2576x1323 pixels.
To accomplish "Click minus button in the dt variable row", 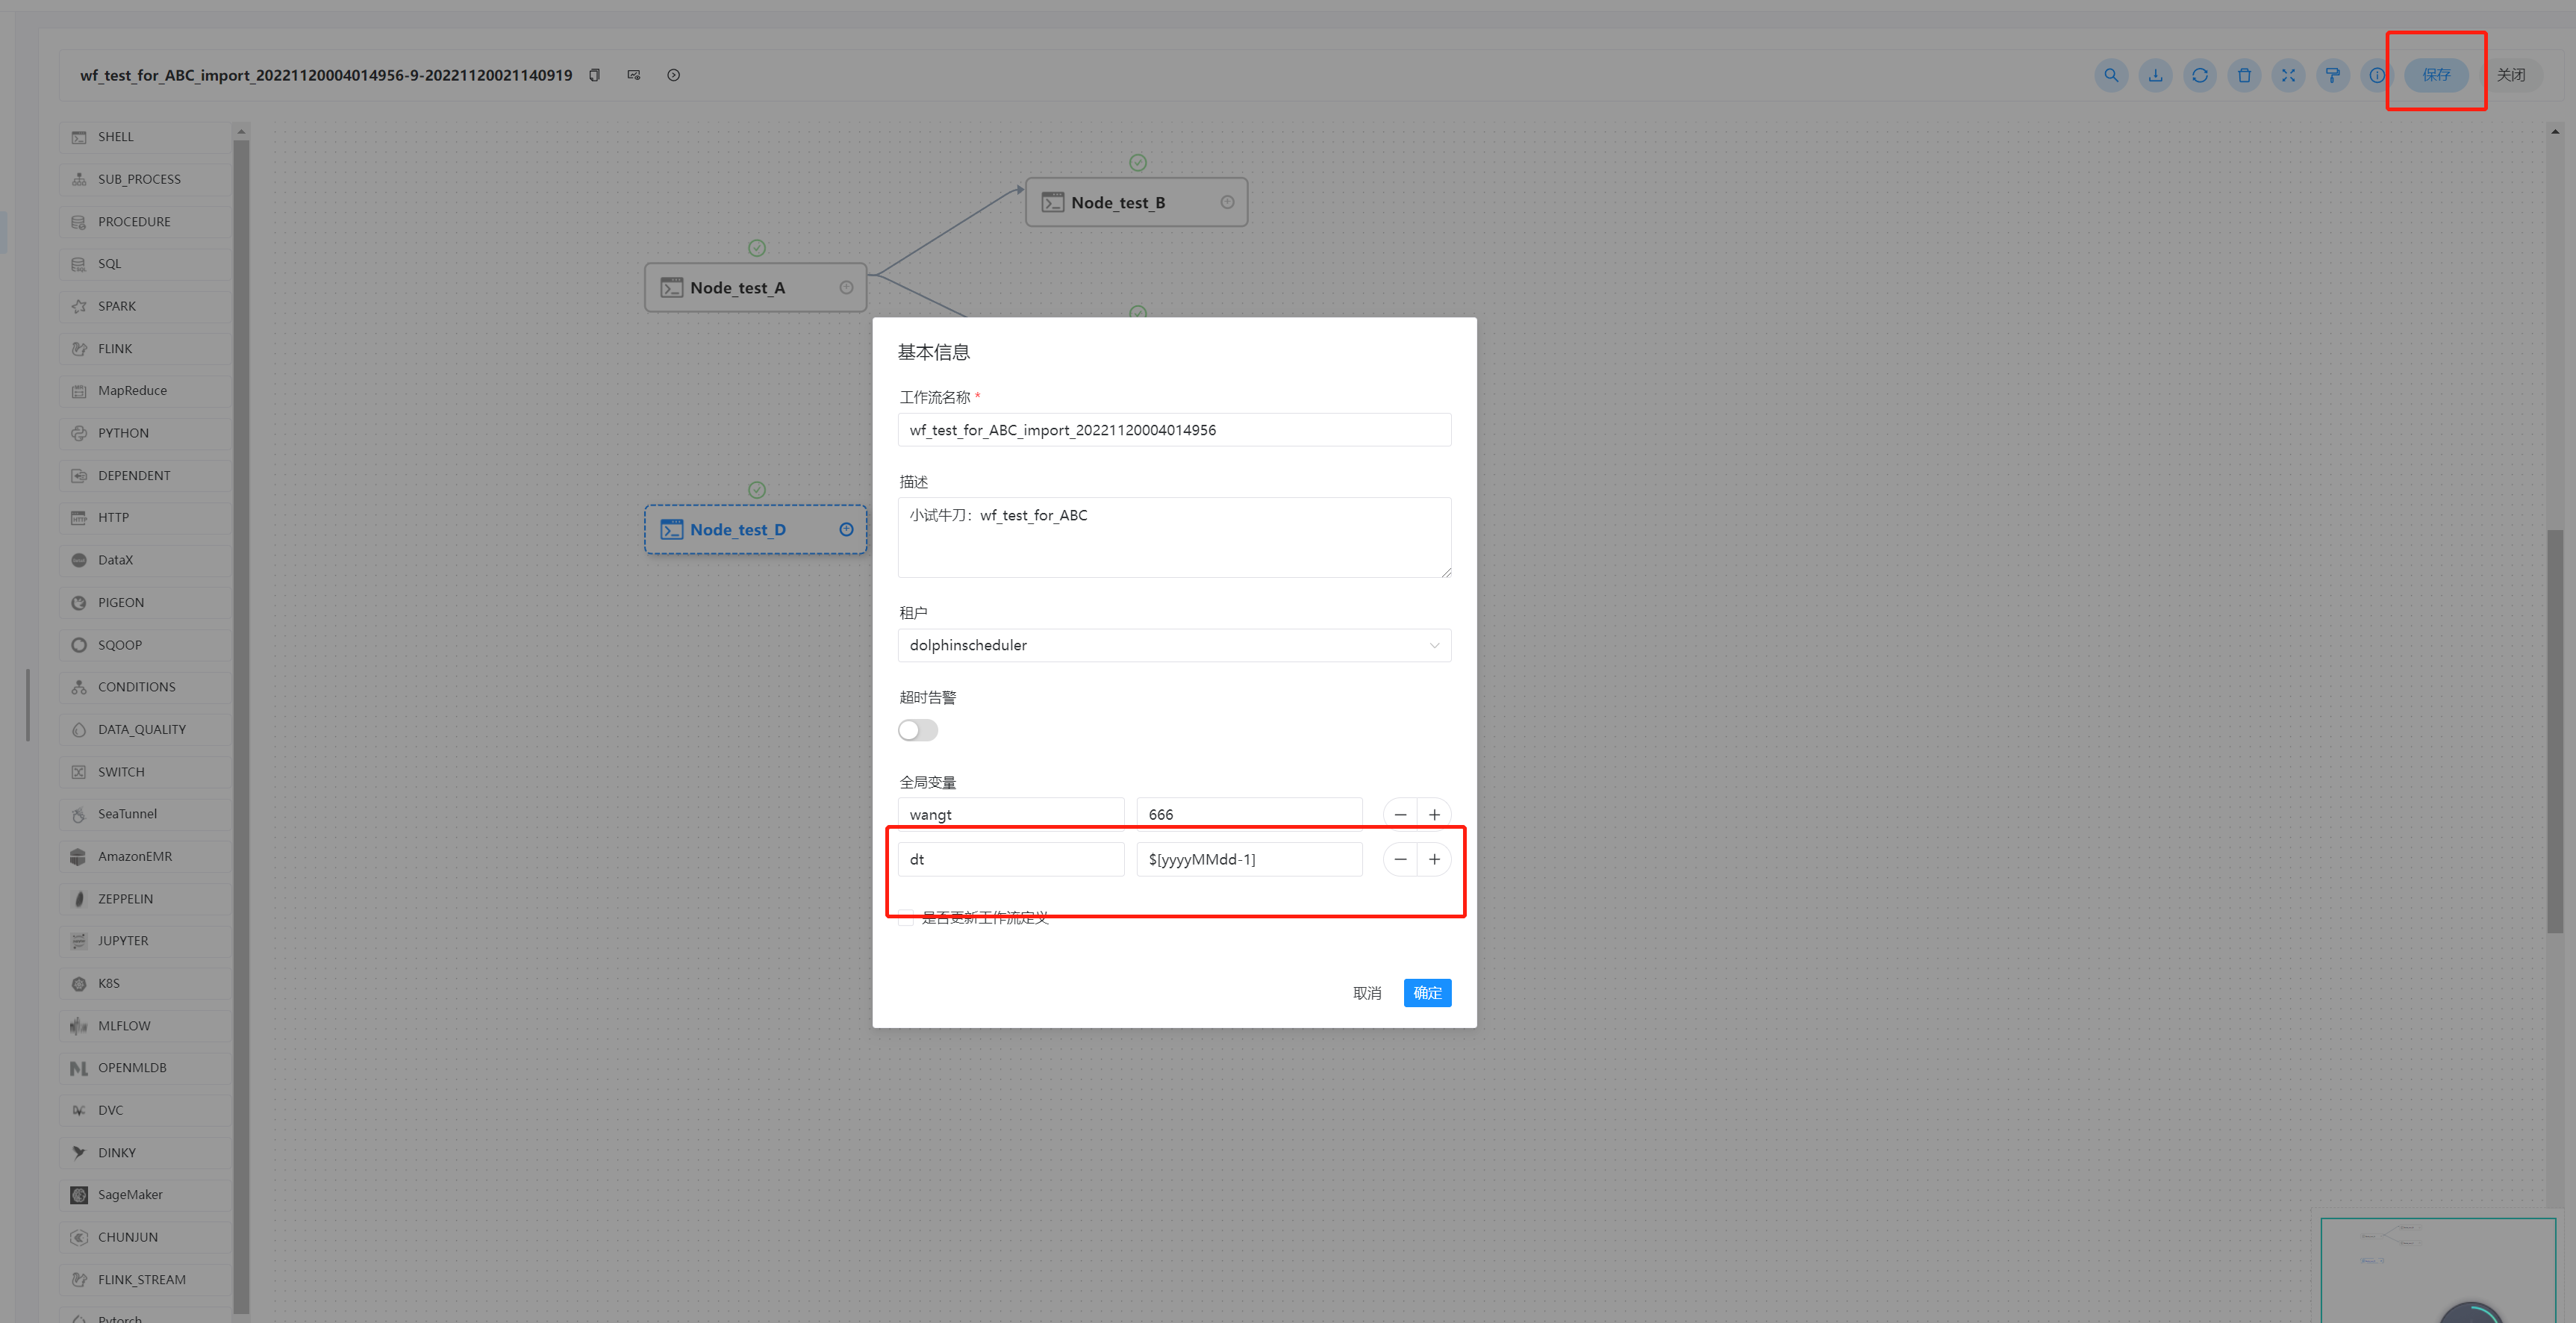I will pyautogui.click(x=1400, y=859).
